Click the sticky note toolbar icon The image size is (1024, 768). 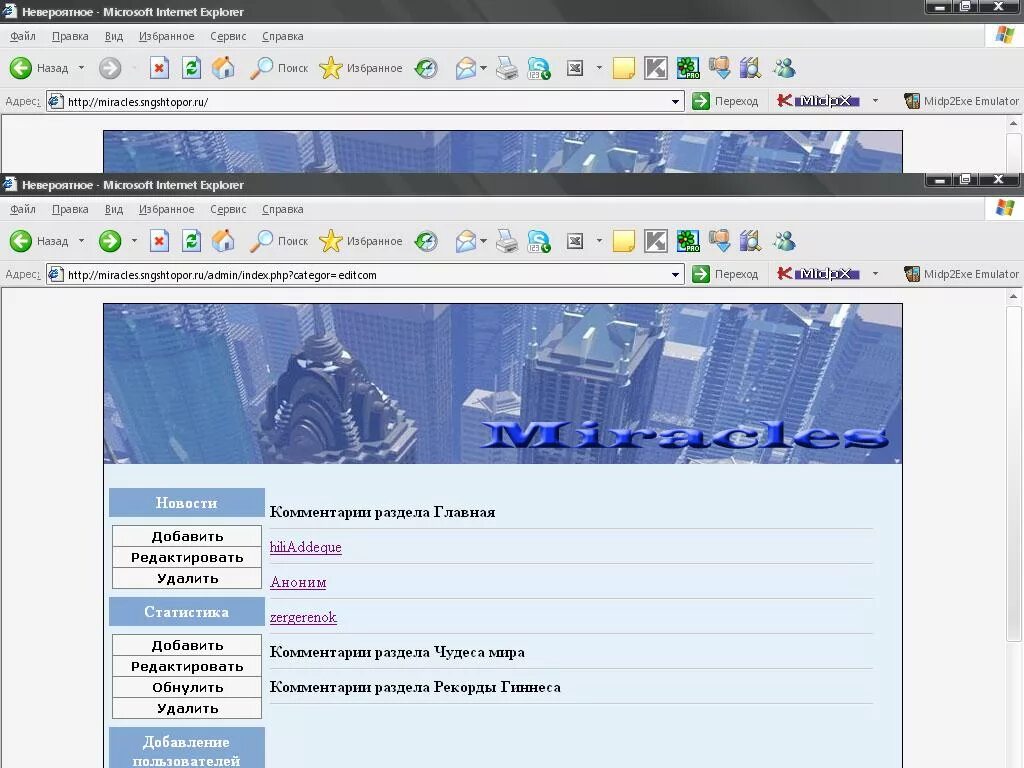click(x=623, y=241)
